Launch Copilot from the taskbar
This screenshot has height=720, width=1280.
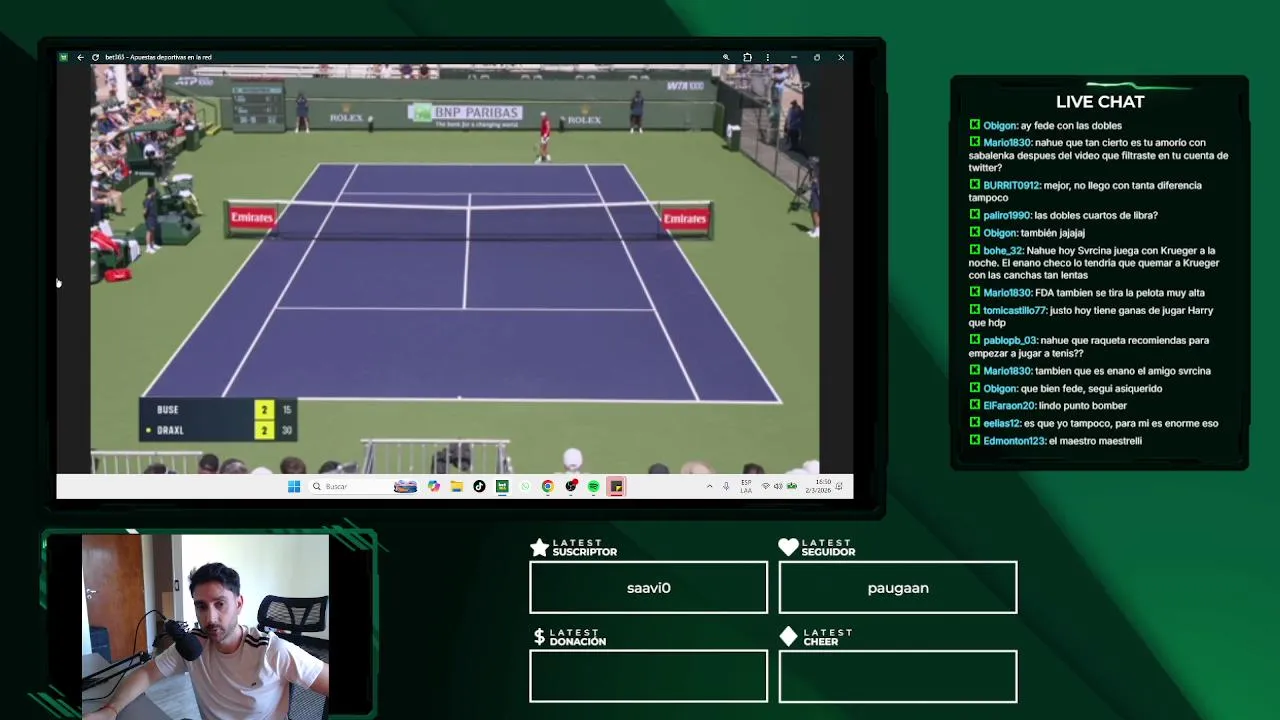(x=434, y=486)
